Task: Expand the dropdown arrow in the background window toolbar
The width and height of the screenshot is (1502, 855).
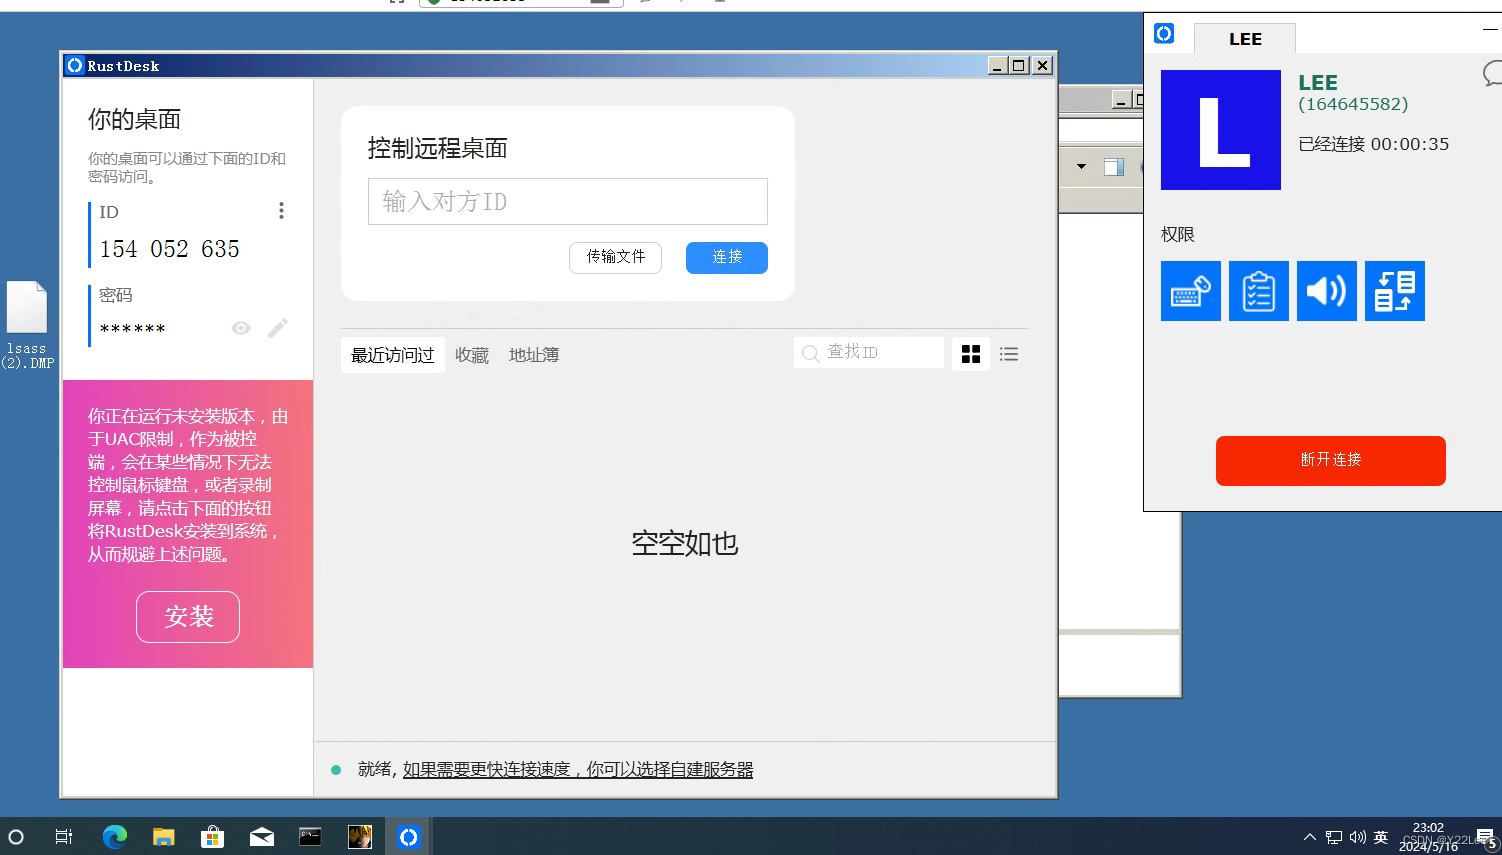Action: point(1081,167)
